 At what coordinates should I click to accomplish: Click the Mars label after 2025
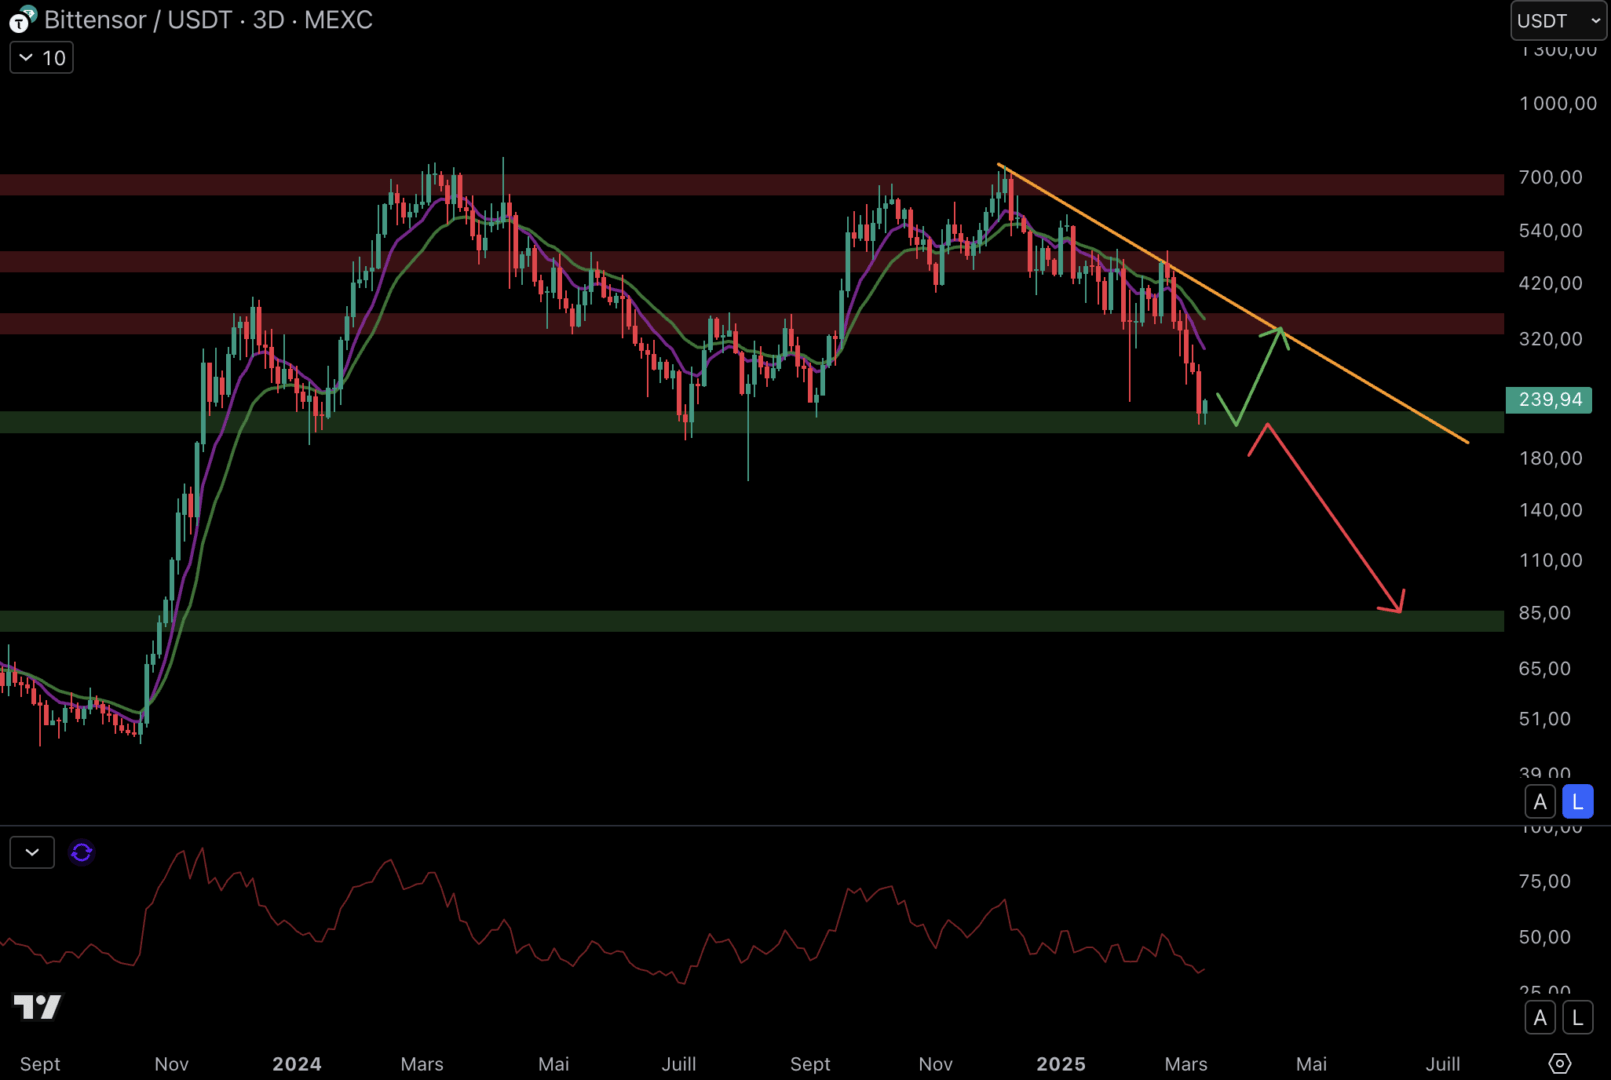tap(1186, 1064)
